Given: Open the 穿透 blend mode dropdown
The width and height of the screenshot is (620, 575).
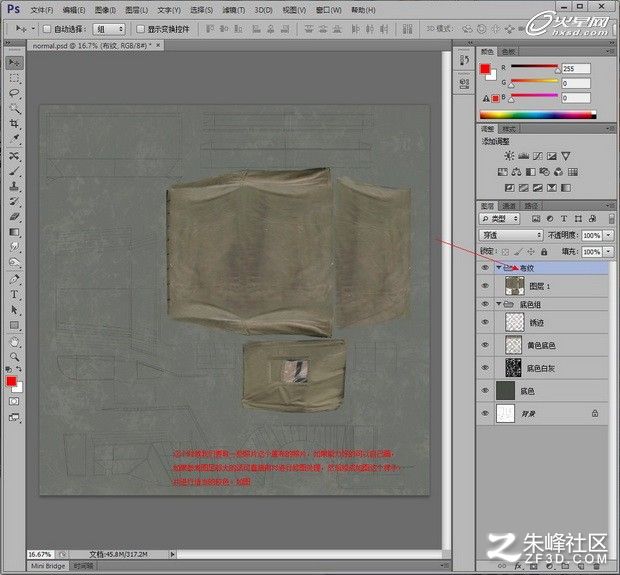Looking at the screenshot, I should [511, 235].
